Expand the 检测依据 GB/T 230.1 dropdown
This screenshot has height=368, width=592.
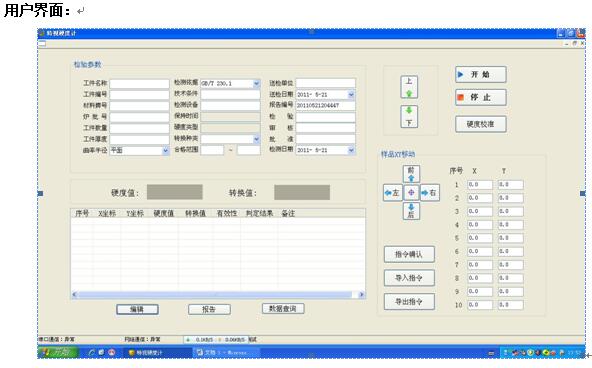coord(256,83)
